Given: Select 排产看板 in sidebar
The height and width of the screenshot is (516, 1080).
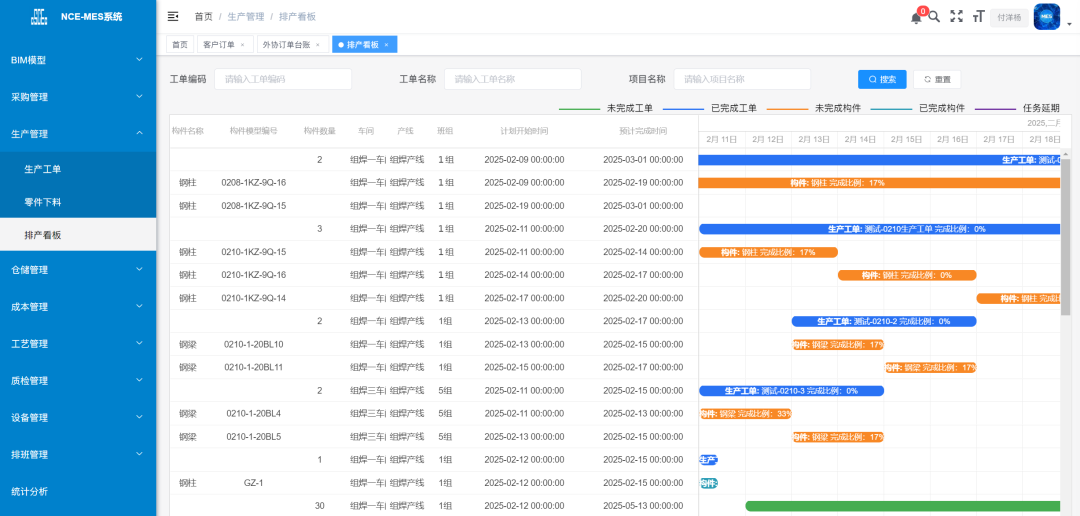Looking at the screenshot, I should click(x=78, y=235).
